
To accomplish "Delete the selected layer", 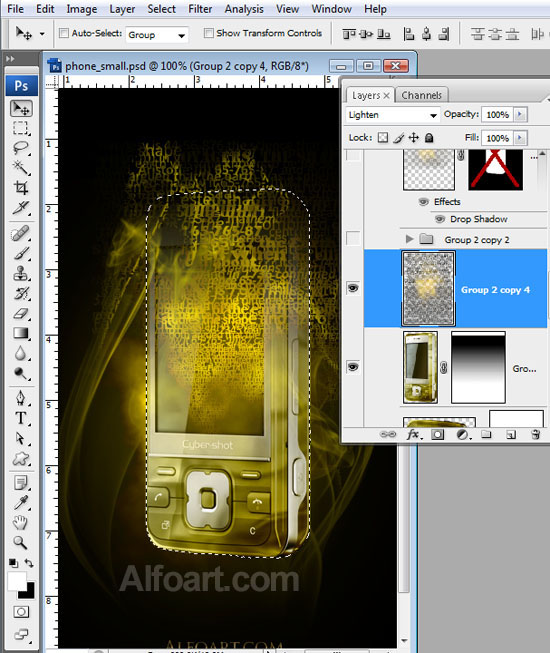I will click(x=536, y=435).
